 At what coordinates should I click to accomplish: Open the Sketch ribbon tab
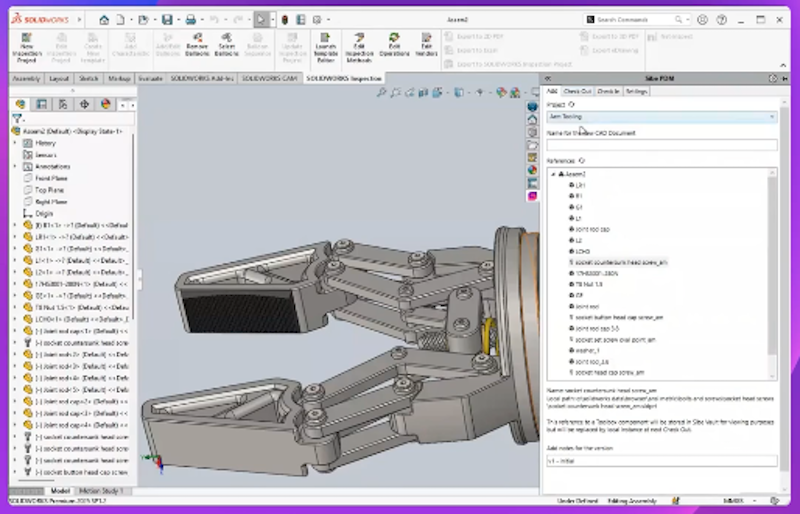[88, 77]
